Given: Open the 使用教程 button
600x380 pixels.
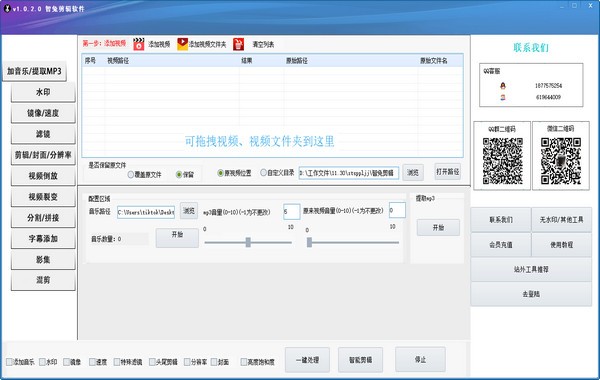Looking at the screenshot, I should point(562,245).
